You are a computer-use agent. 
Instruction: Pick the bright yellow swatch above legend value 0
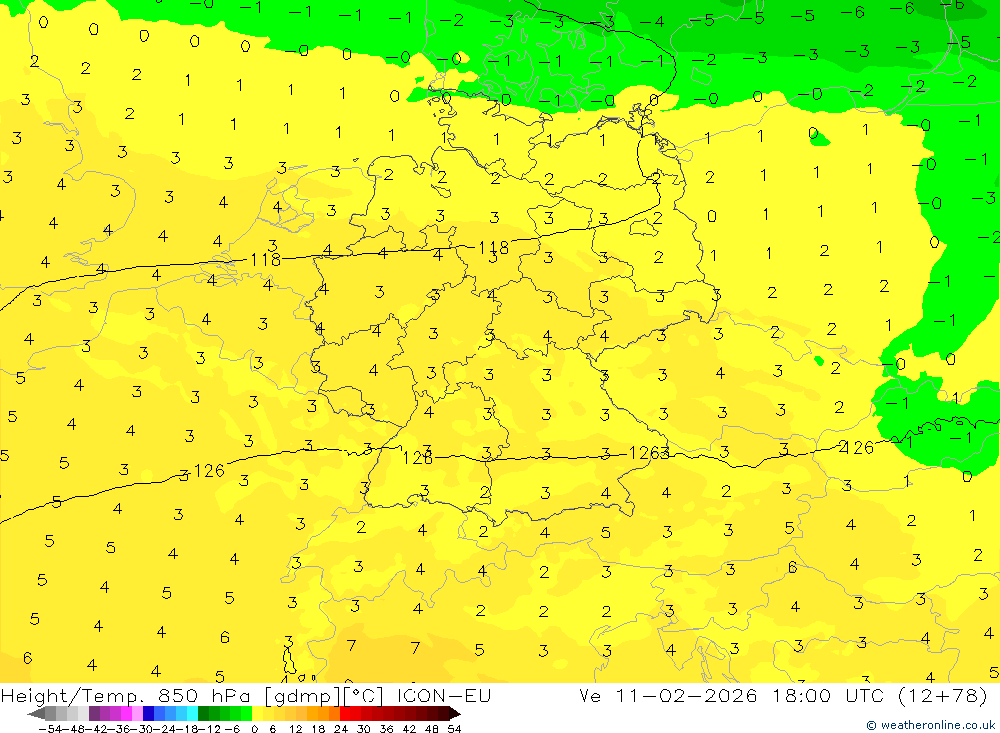(x=258, y=713)
